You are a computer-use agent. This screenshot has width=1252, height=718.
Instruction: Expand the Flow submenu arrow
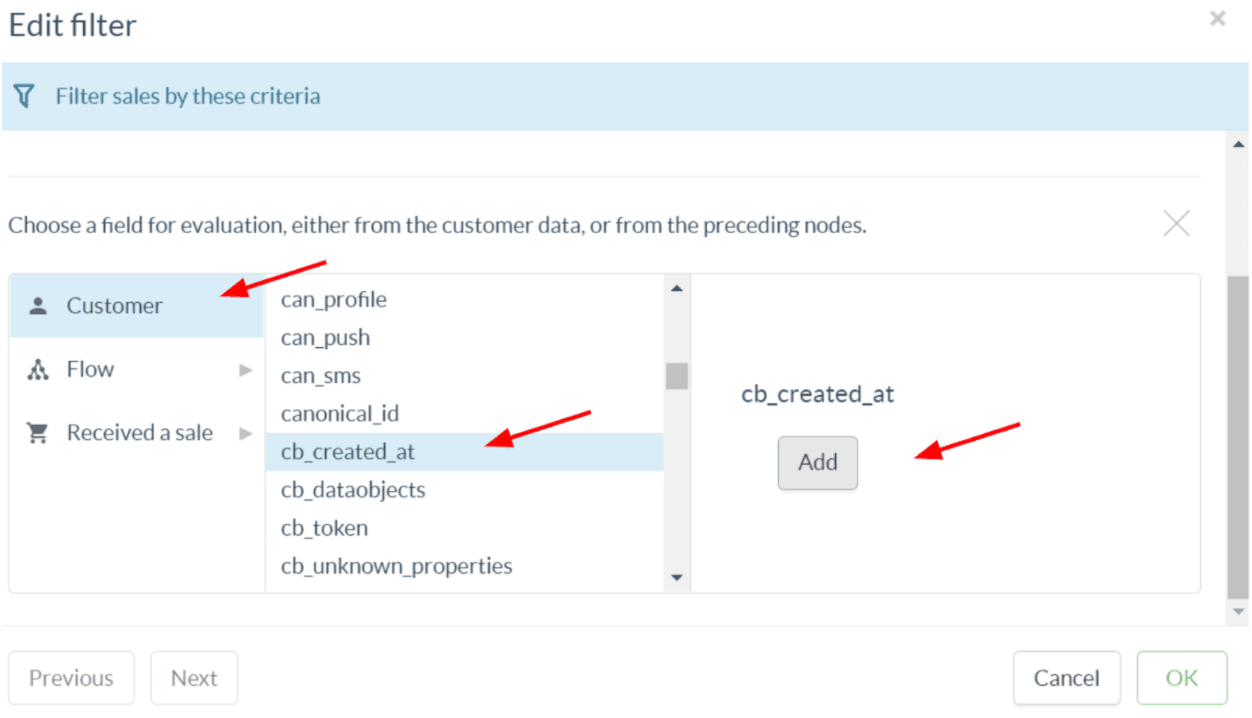pos(245,371)
